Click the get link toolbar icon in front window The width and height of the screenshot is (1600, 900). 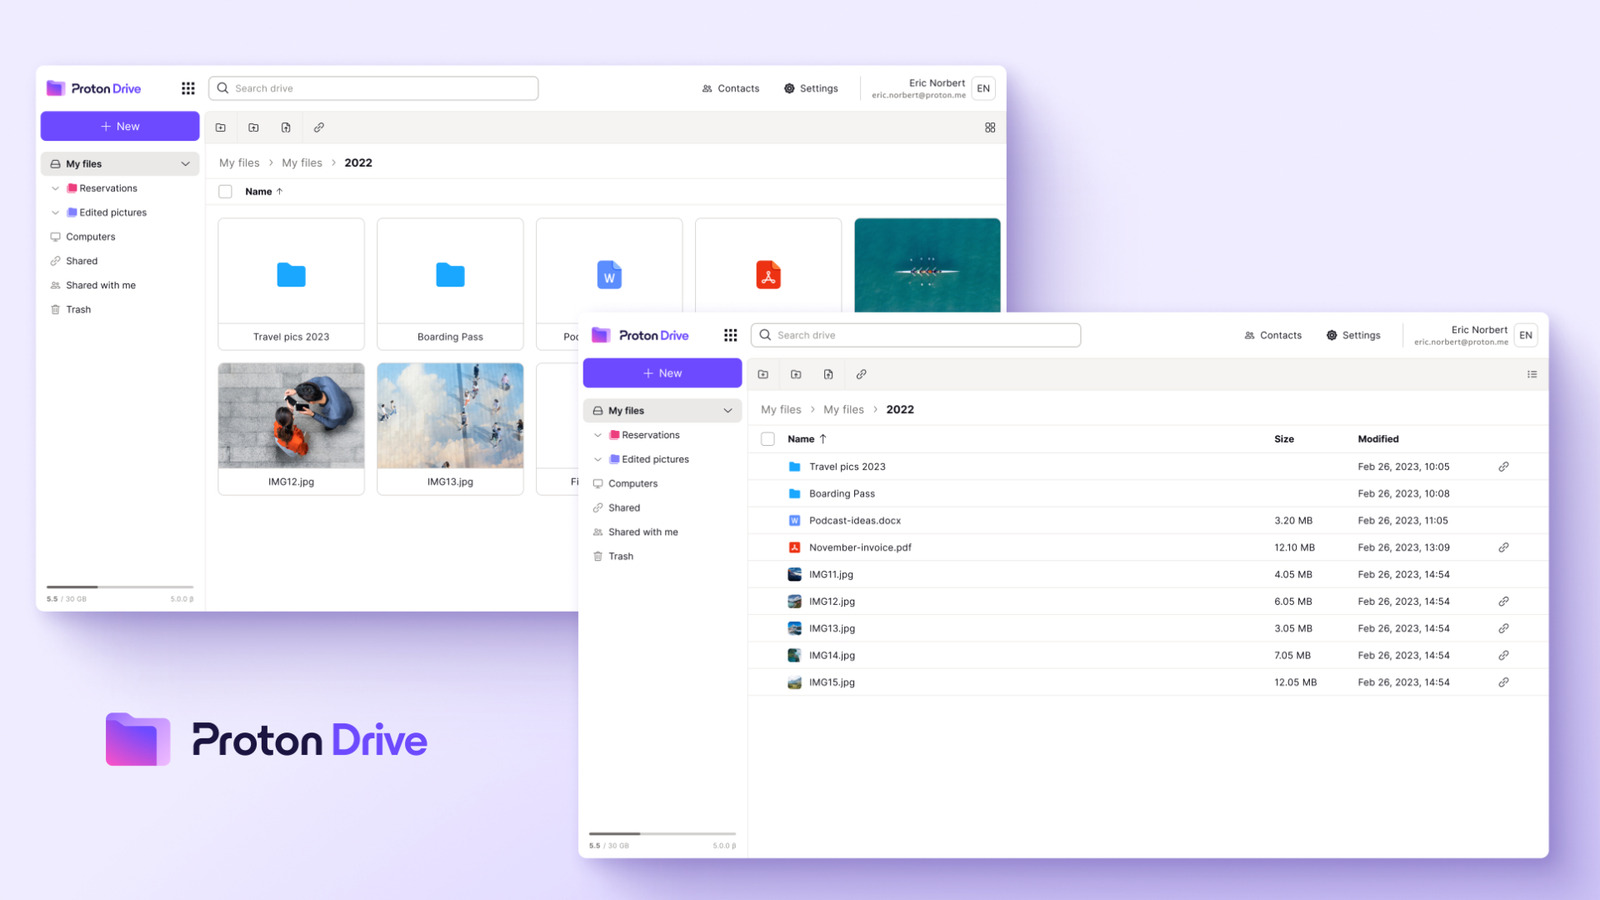(861, 374)
